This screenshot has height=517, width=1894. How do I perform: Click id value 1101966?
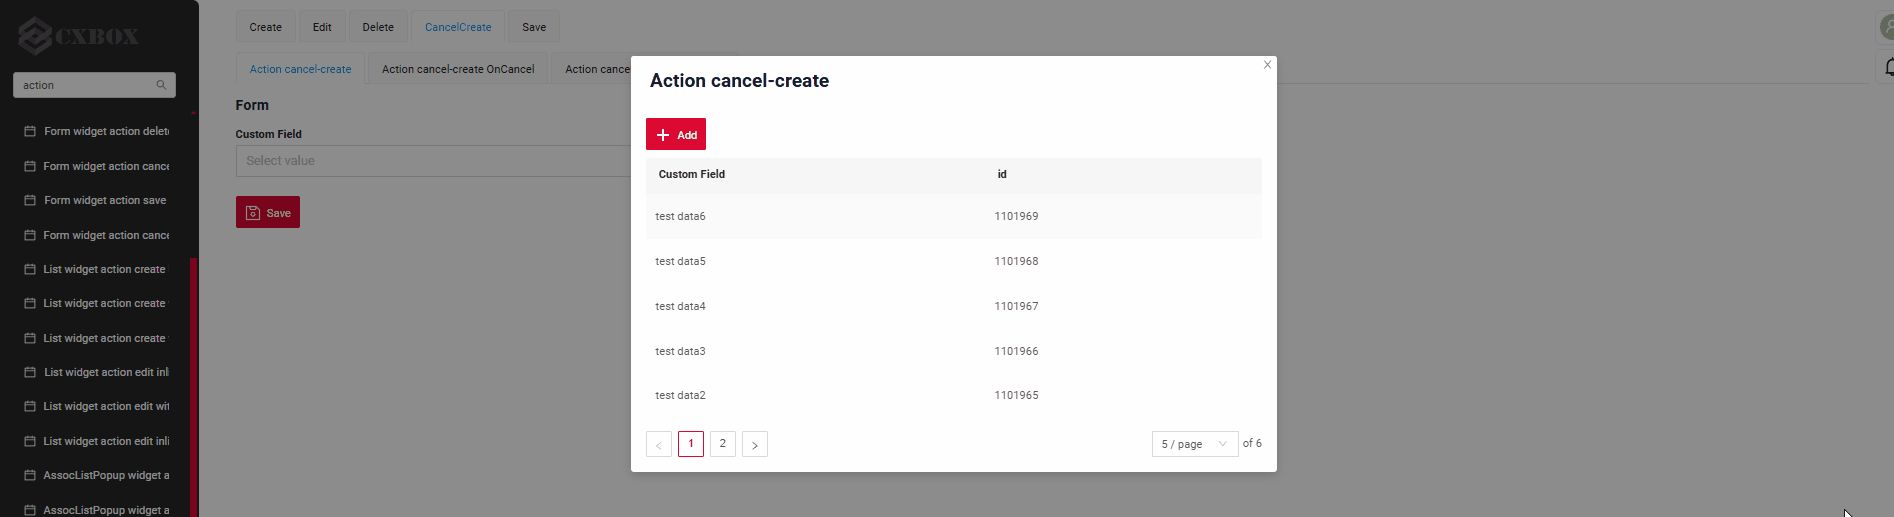[1016, 351]
